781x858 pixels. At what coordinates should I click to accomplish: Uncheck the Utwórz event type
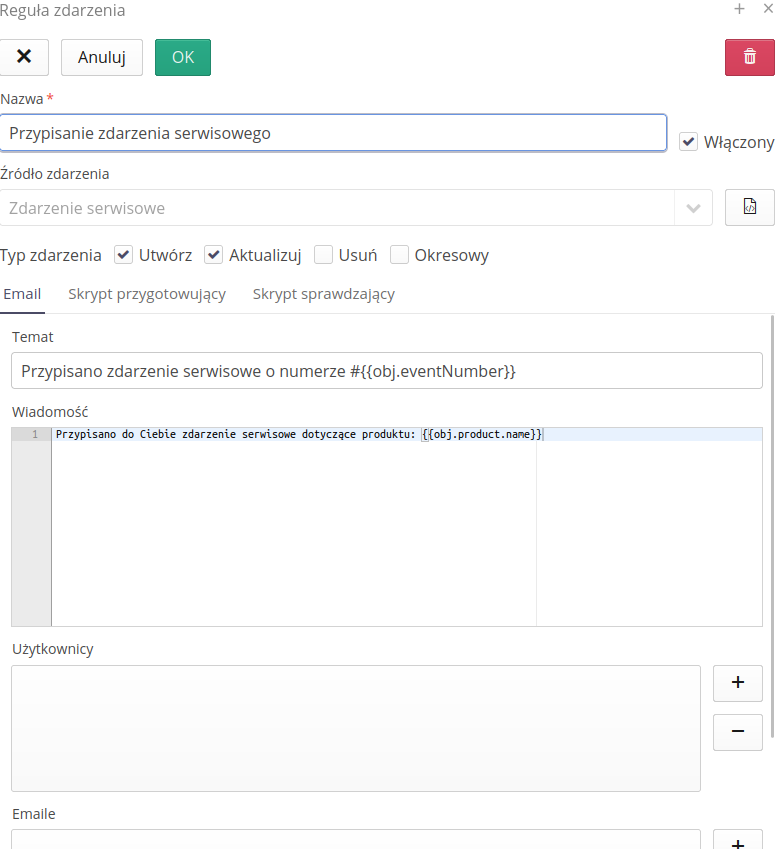(123, 255)
